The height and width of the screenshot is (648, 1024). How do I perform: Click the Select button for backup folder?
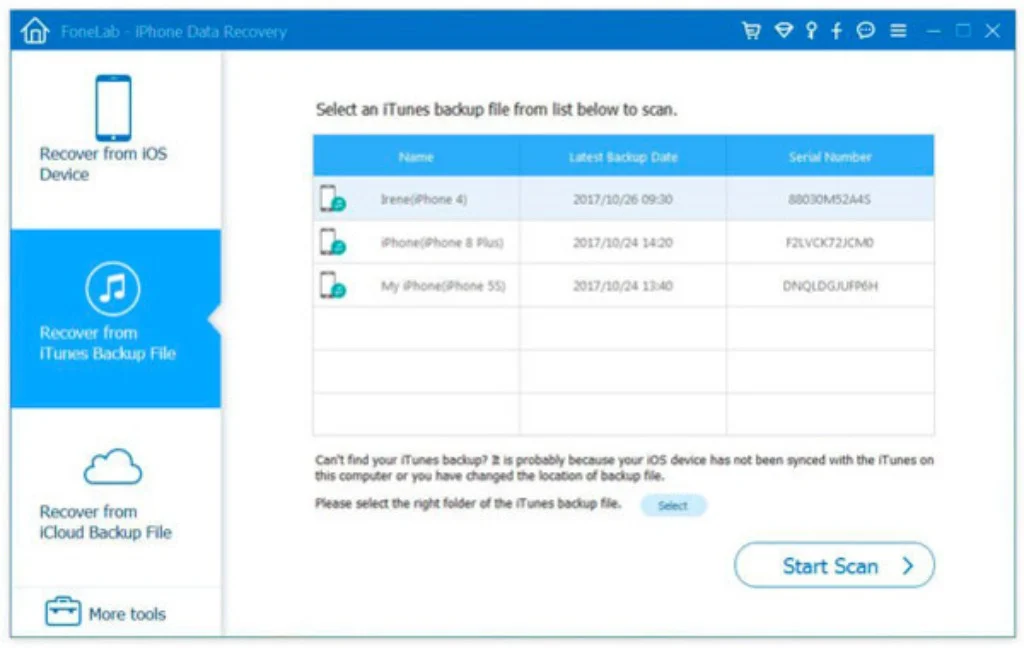coord(673,505)
